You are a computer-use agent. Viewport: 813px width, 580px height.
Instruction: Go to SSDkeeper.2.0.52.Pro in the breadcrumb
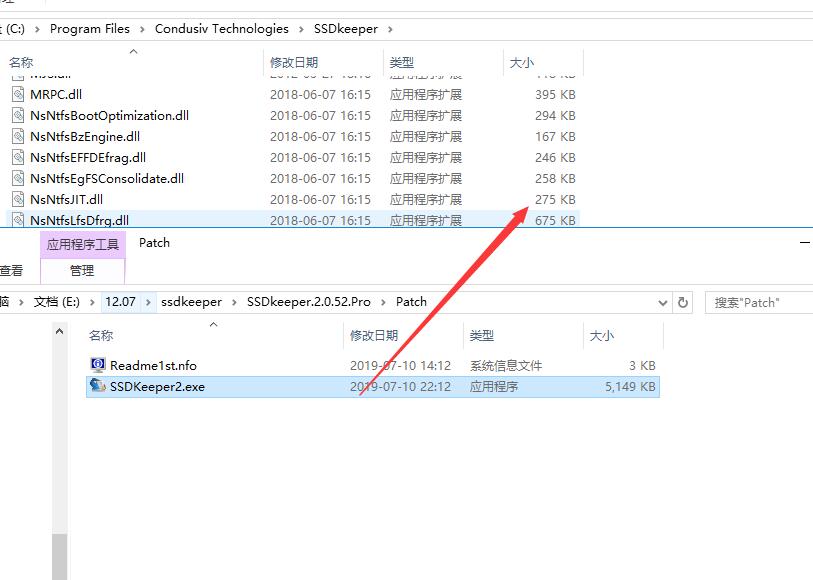pos(309,302)
